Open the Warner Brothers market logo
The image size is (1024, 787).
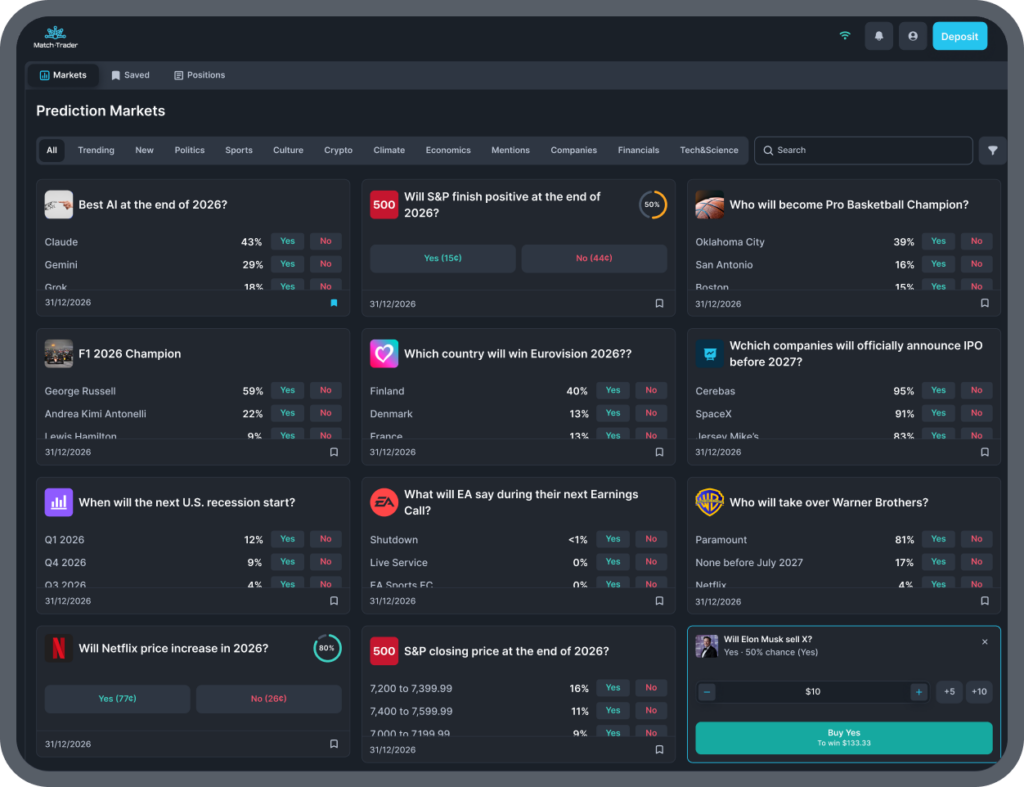(x=709, y=502)
